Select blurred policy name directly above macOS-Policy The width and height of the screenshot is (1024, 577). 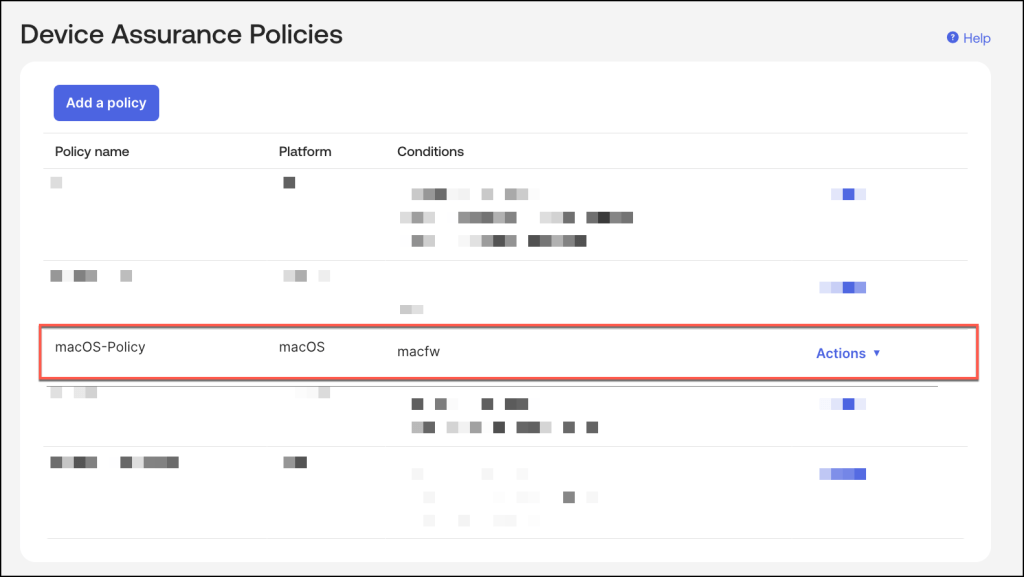[90, 275]
